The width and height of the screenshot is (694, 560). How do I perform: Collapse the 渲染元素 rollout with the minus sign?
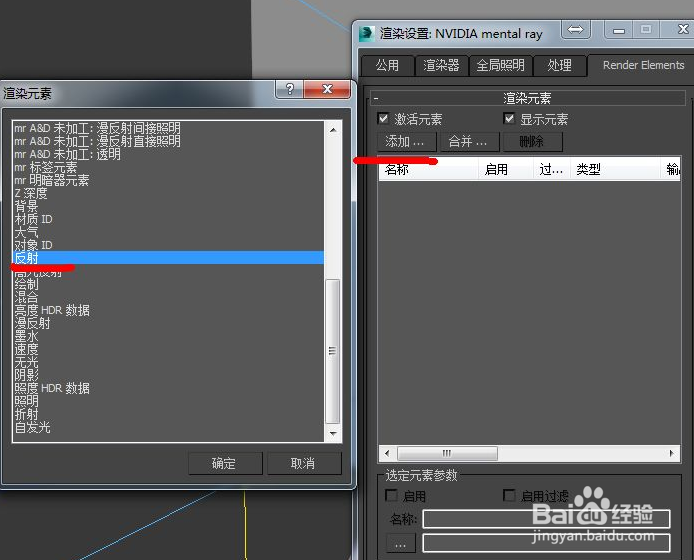[376, 98]
